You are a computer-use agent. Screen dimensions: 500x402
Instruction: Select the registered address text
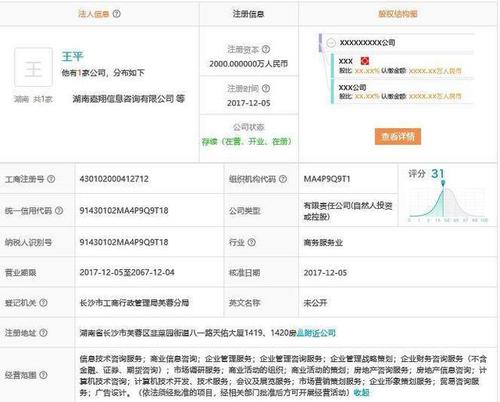[x=188, y=333]
